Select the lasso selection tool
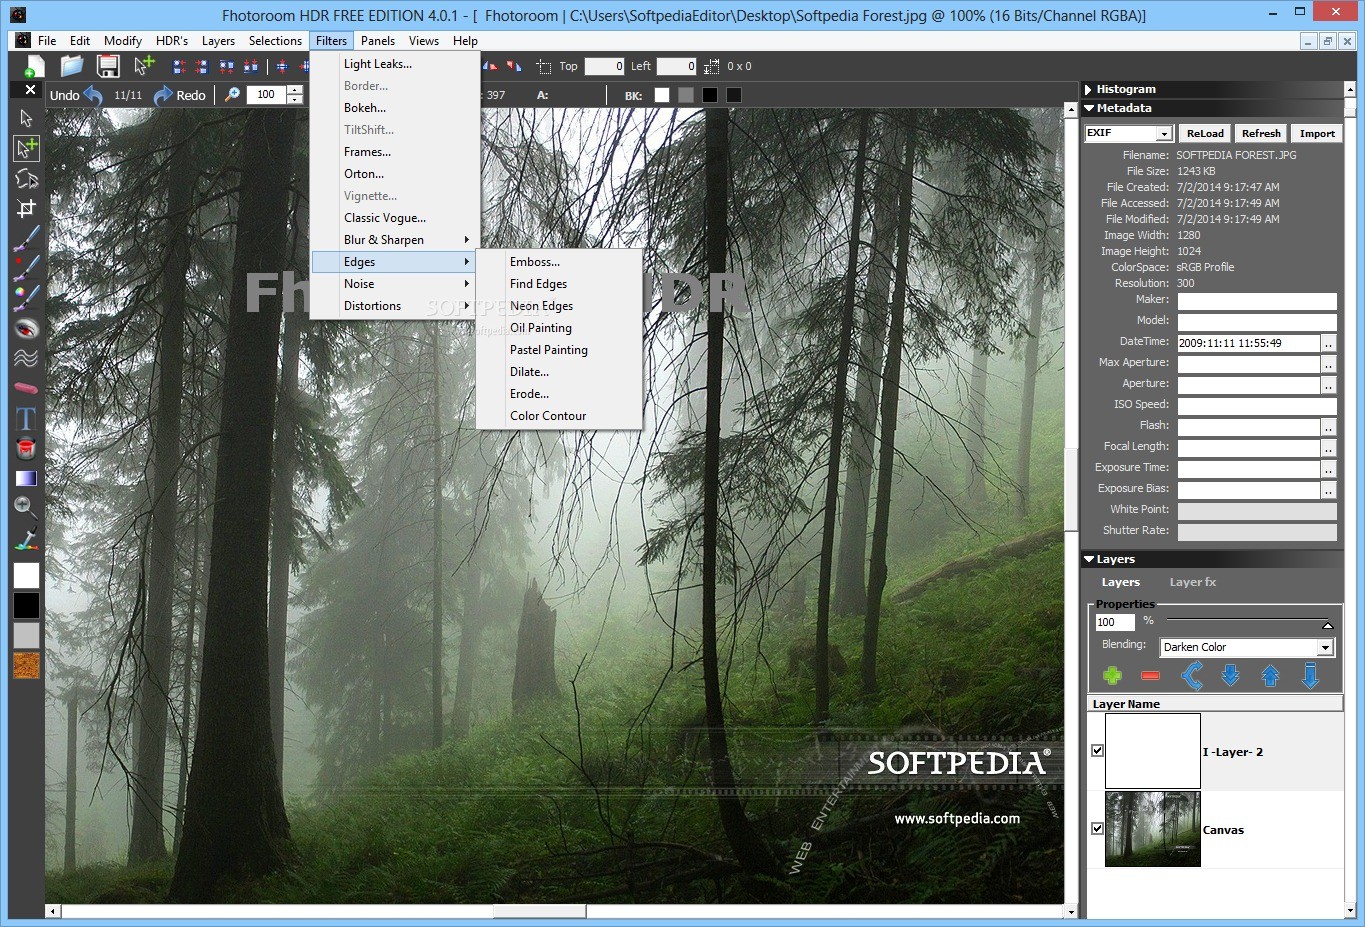1365x927 pixels. (26, 178)
